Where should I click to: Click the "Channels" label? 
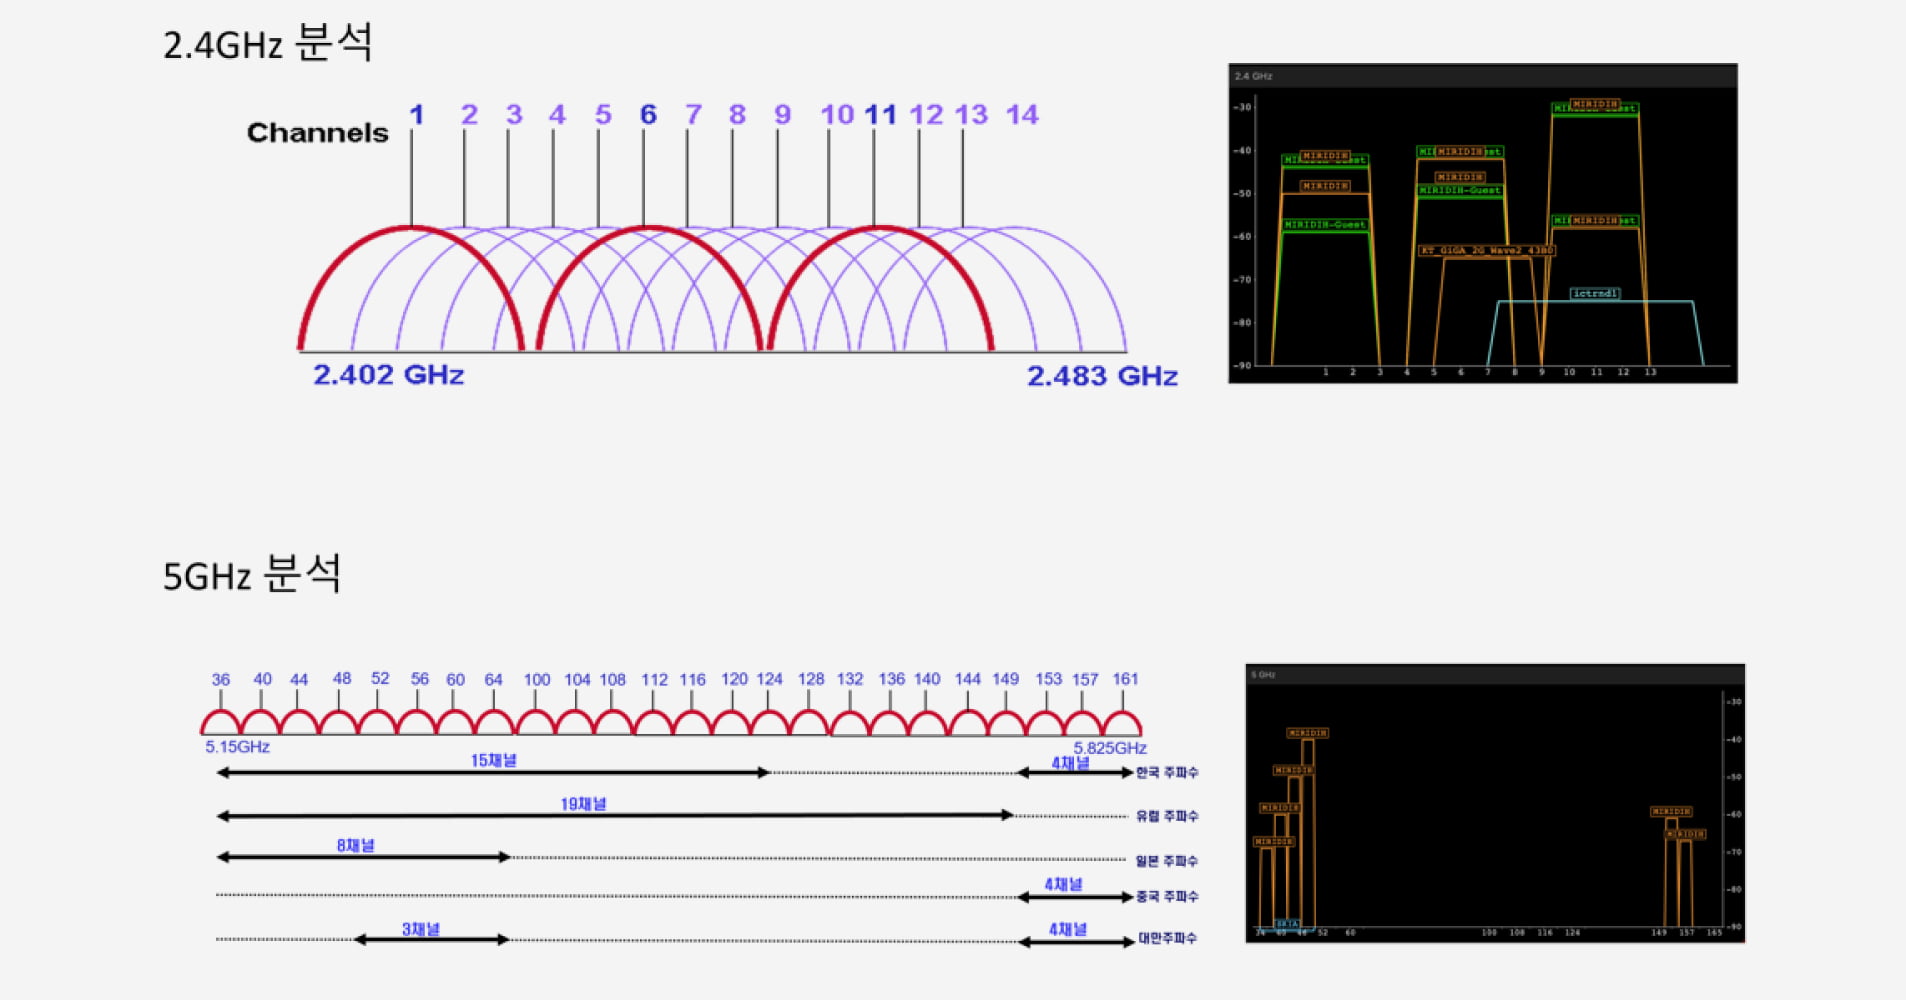click(x=317, y=133)
